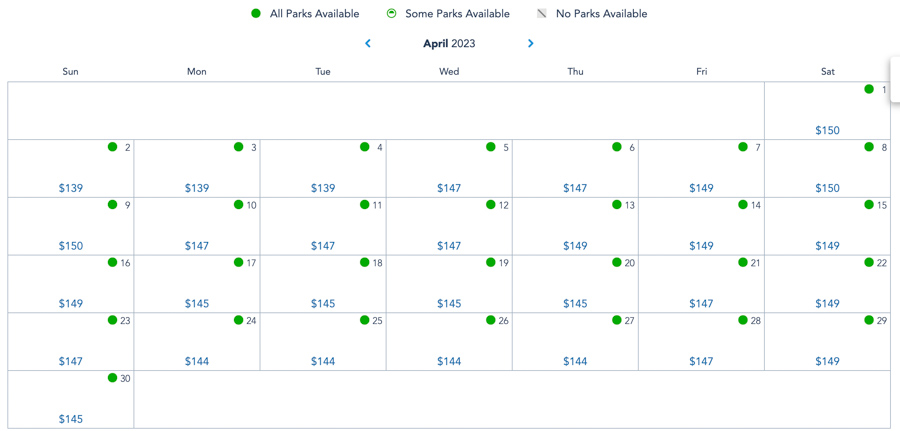Image resolution: width=900 pixels, height=431 pixels.
Task: Go to the previous month with left chevron
Action: (368, 44)
